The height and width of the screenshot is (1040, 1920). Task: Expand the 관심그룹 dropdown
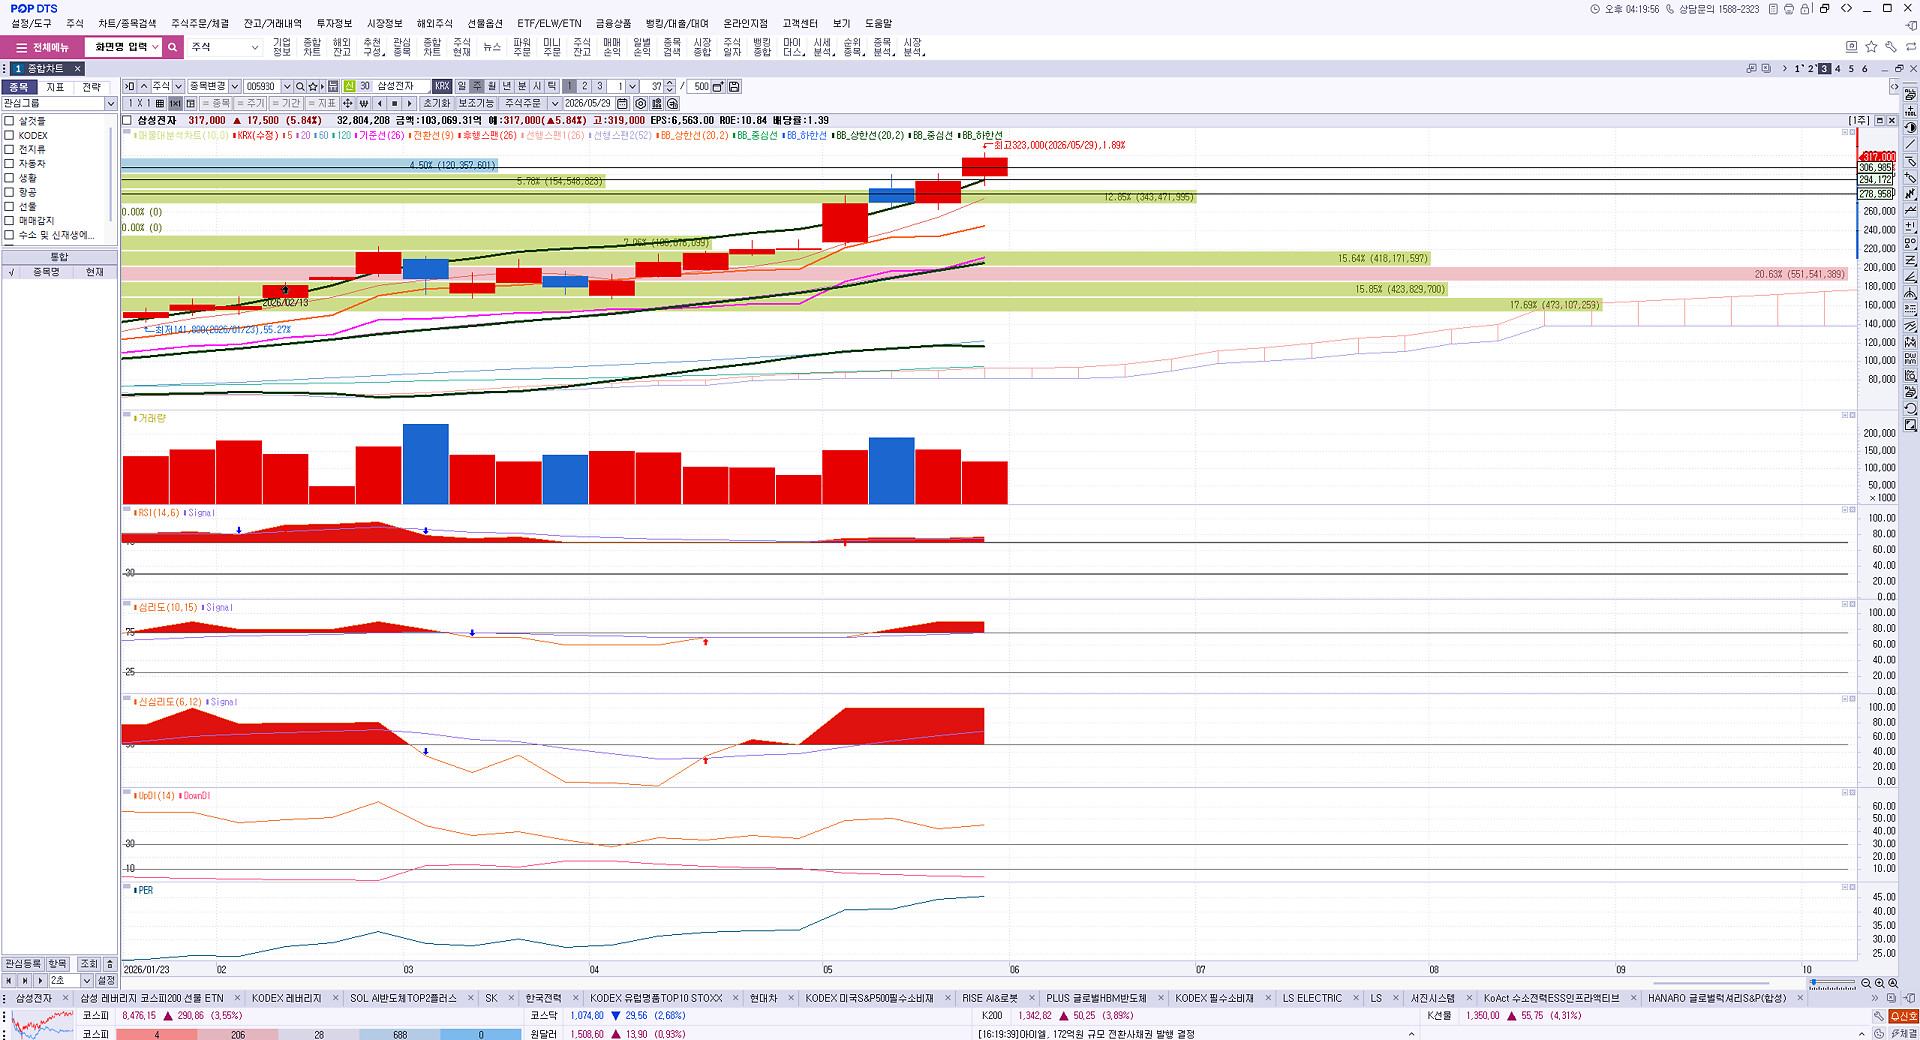tap(110, 103)
